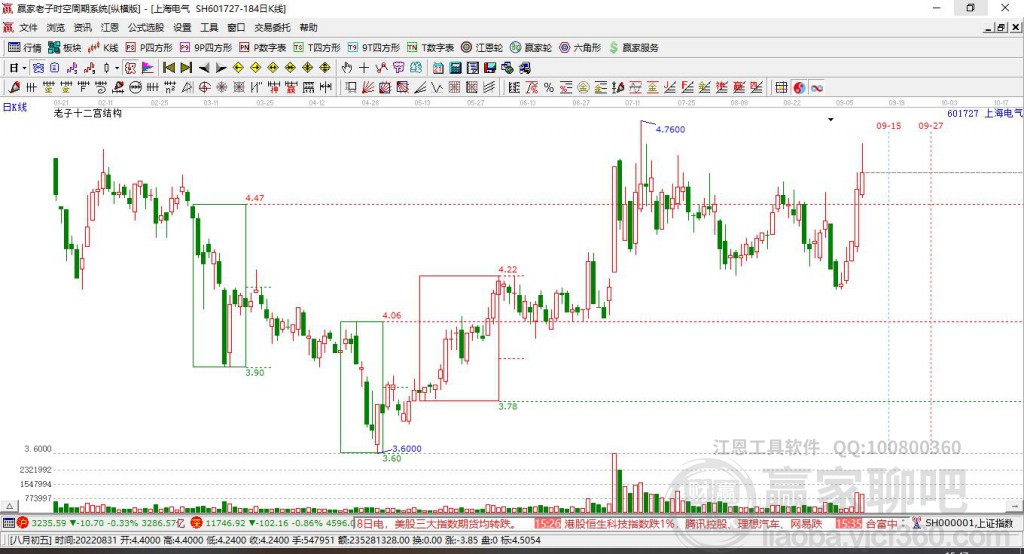Toggle the yin-yang icon in toolbar
The height and width of the screenshot is (554, 1024).
799,88
